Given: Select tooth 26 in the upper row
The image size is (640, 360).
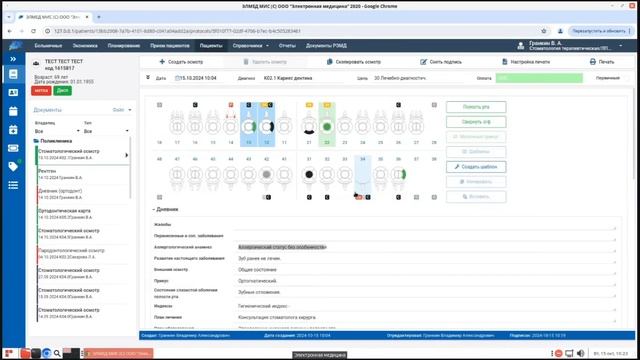Looking at the screenshot, I should 398,126.
